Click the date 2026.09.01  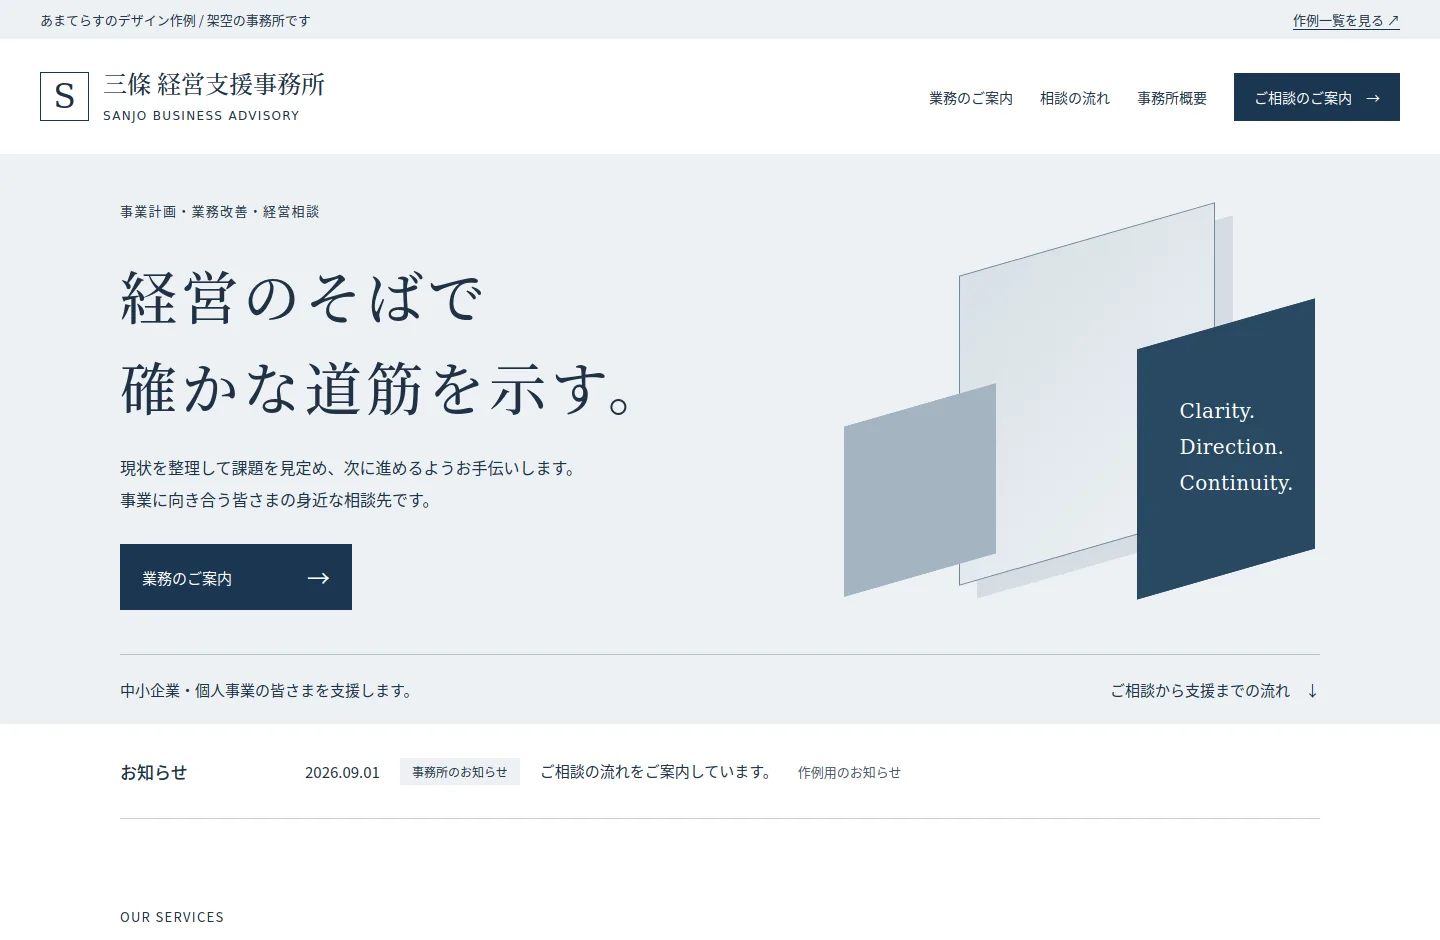[x=342, y=772]
